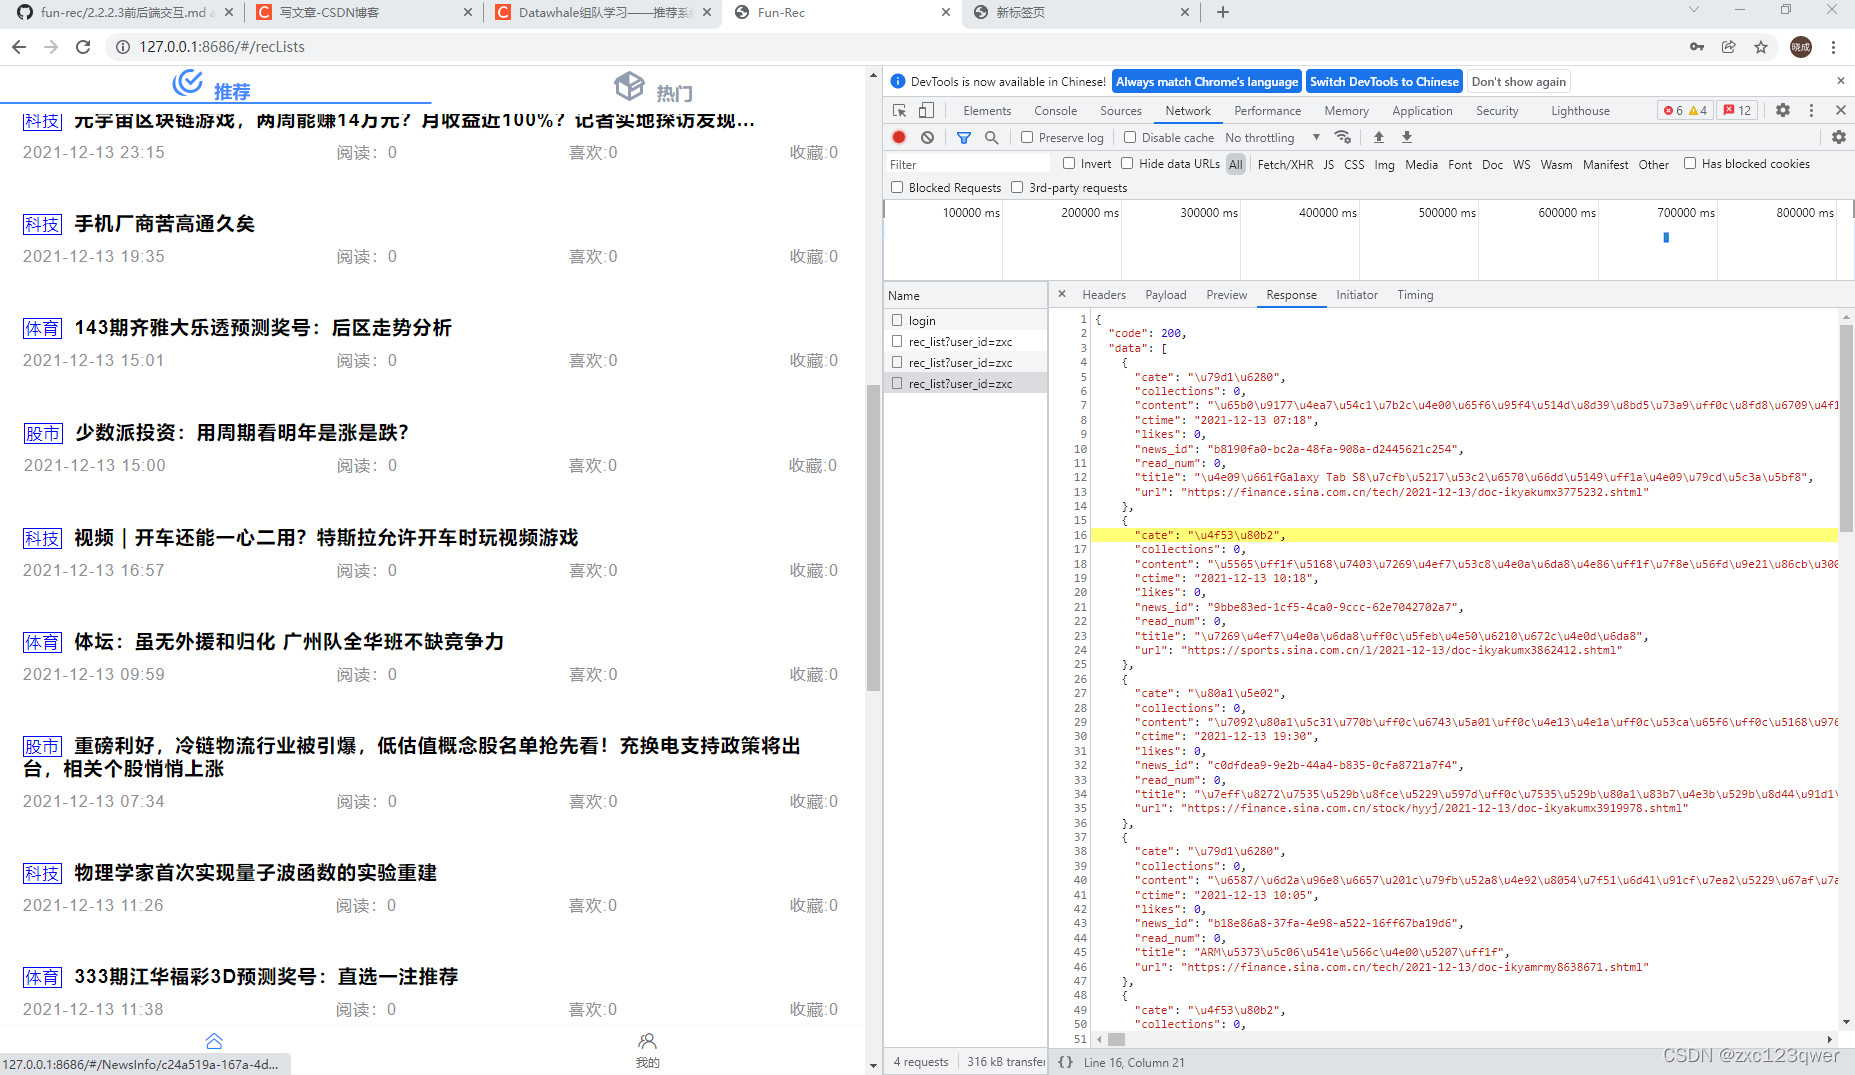Open the Preview tab of the request
1855x1075 pixels.
(x=1226, y=294)
